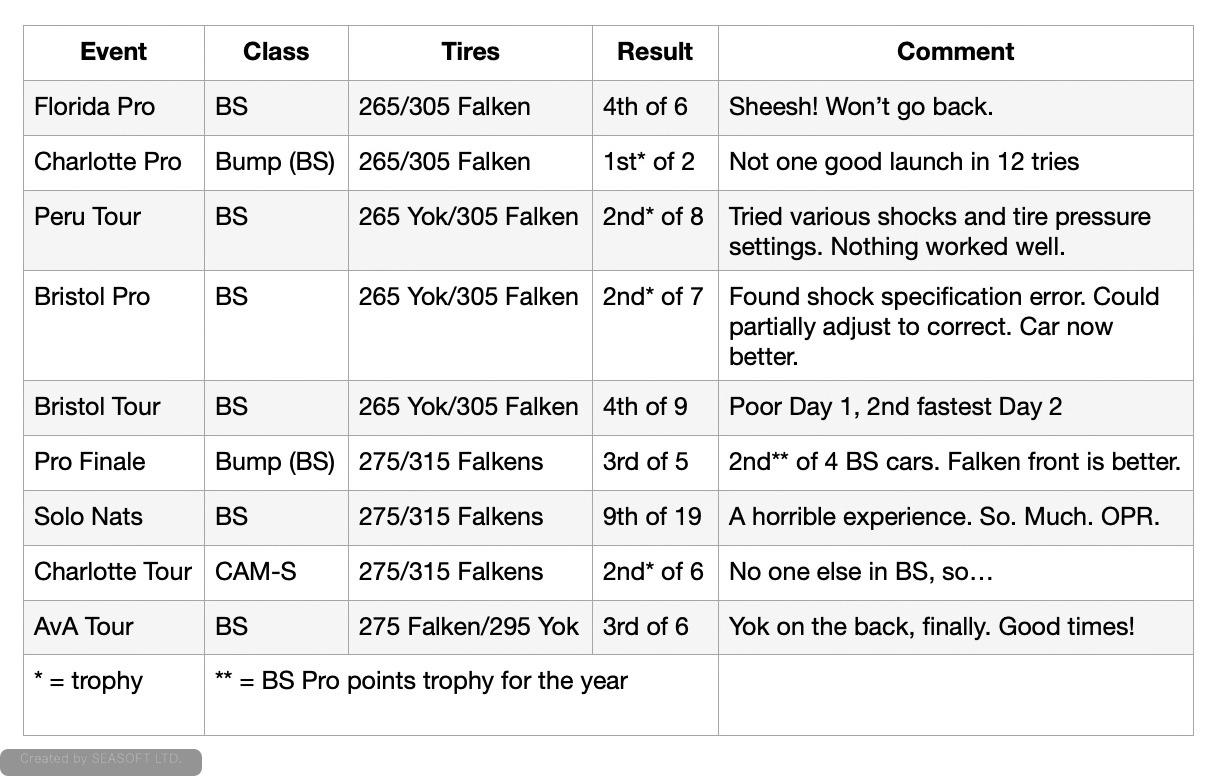Select the Comment column header
The height and width of the screenshot is (776, 1217).
(955, 52)
